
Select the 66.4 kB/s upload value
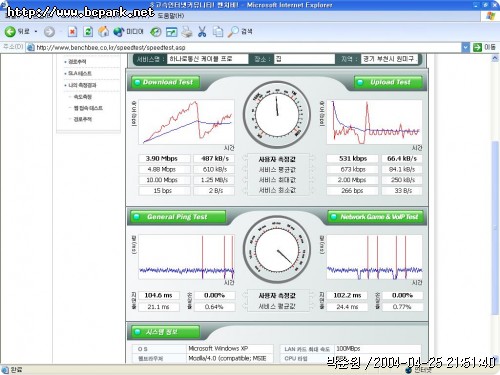click(402, 159)
